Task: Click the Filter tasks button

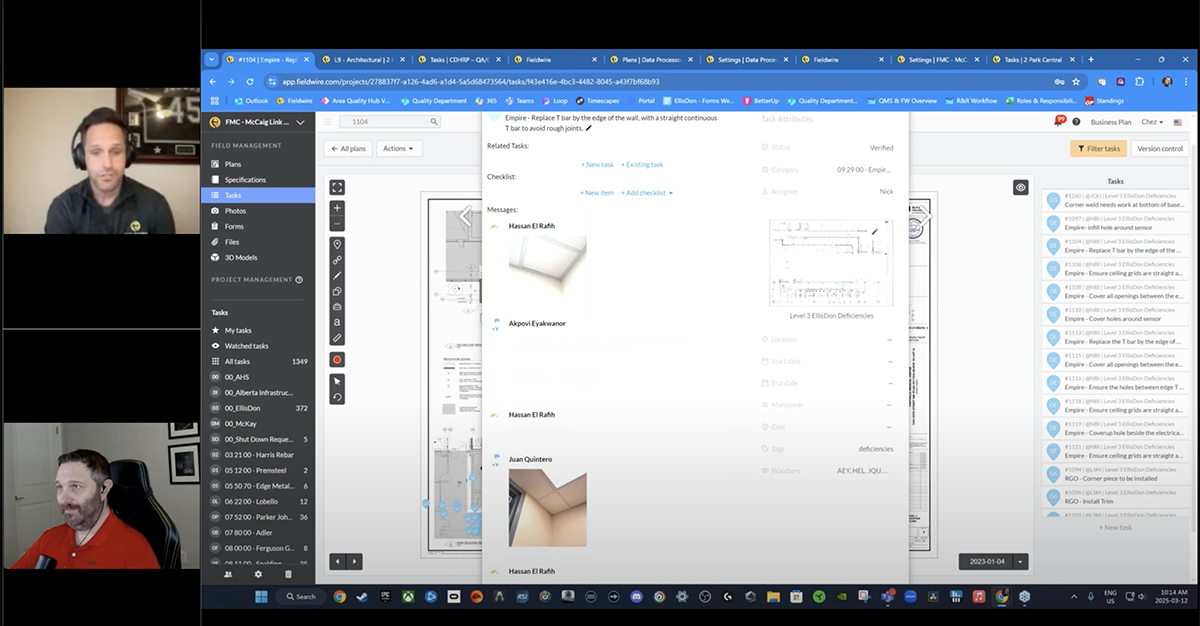Action: 1099,148
